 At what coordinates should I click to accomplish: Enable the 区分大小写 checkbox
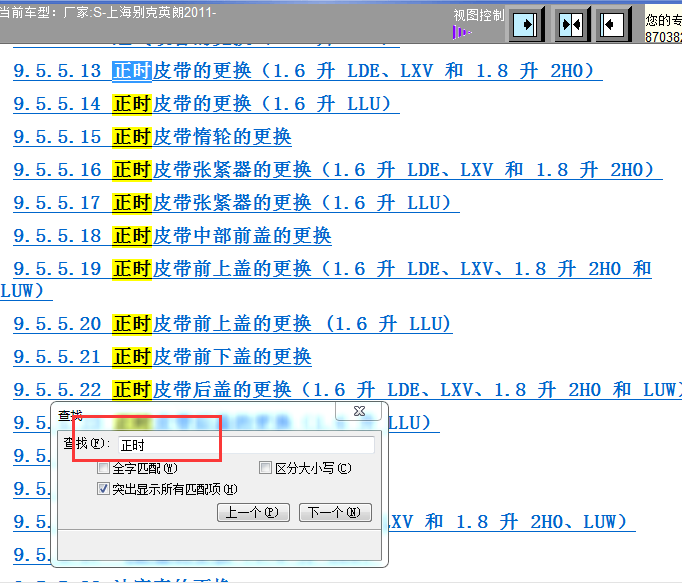tap(265, 468)
